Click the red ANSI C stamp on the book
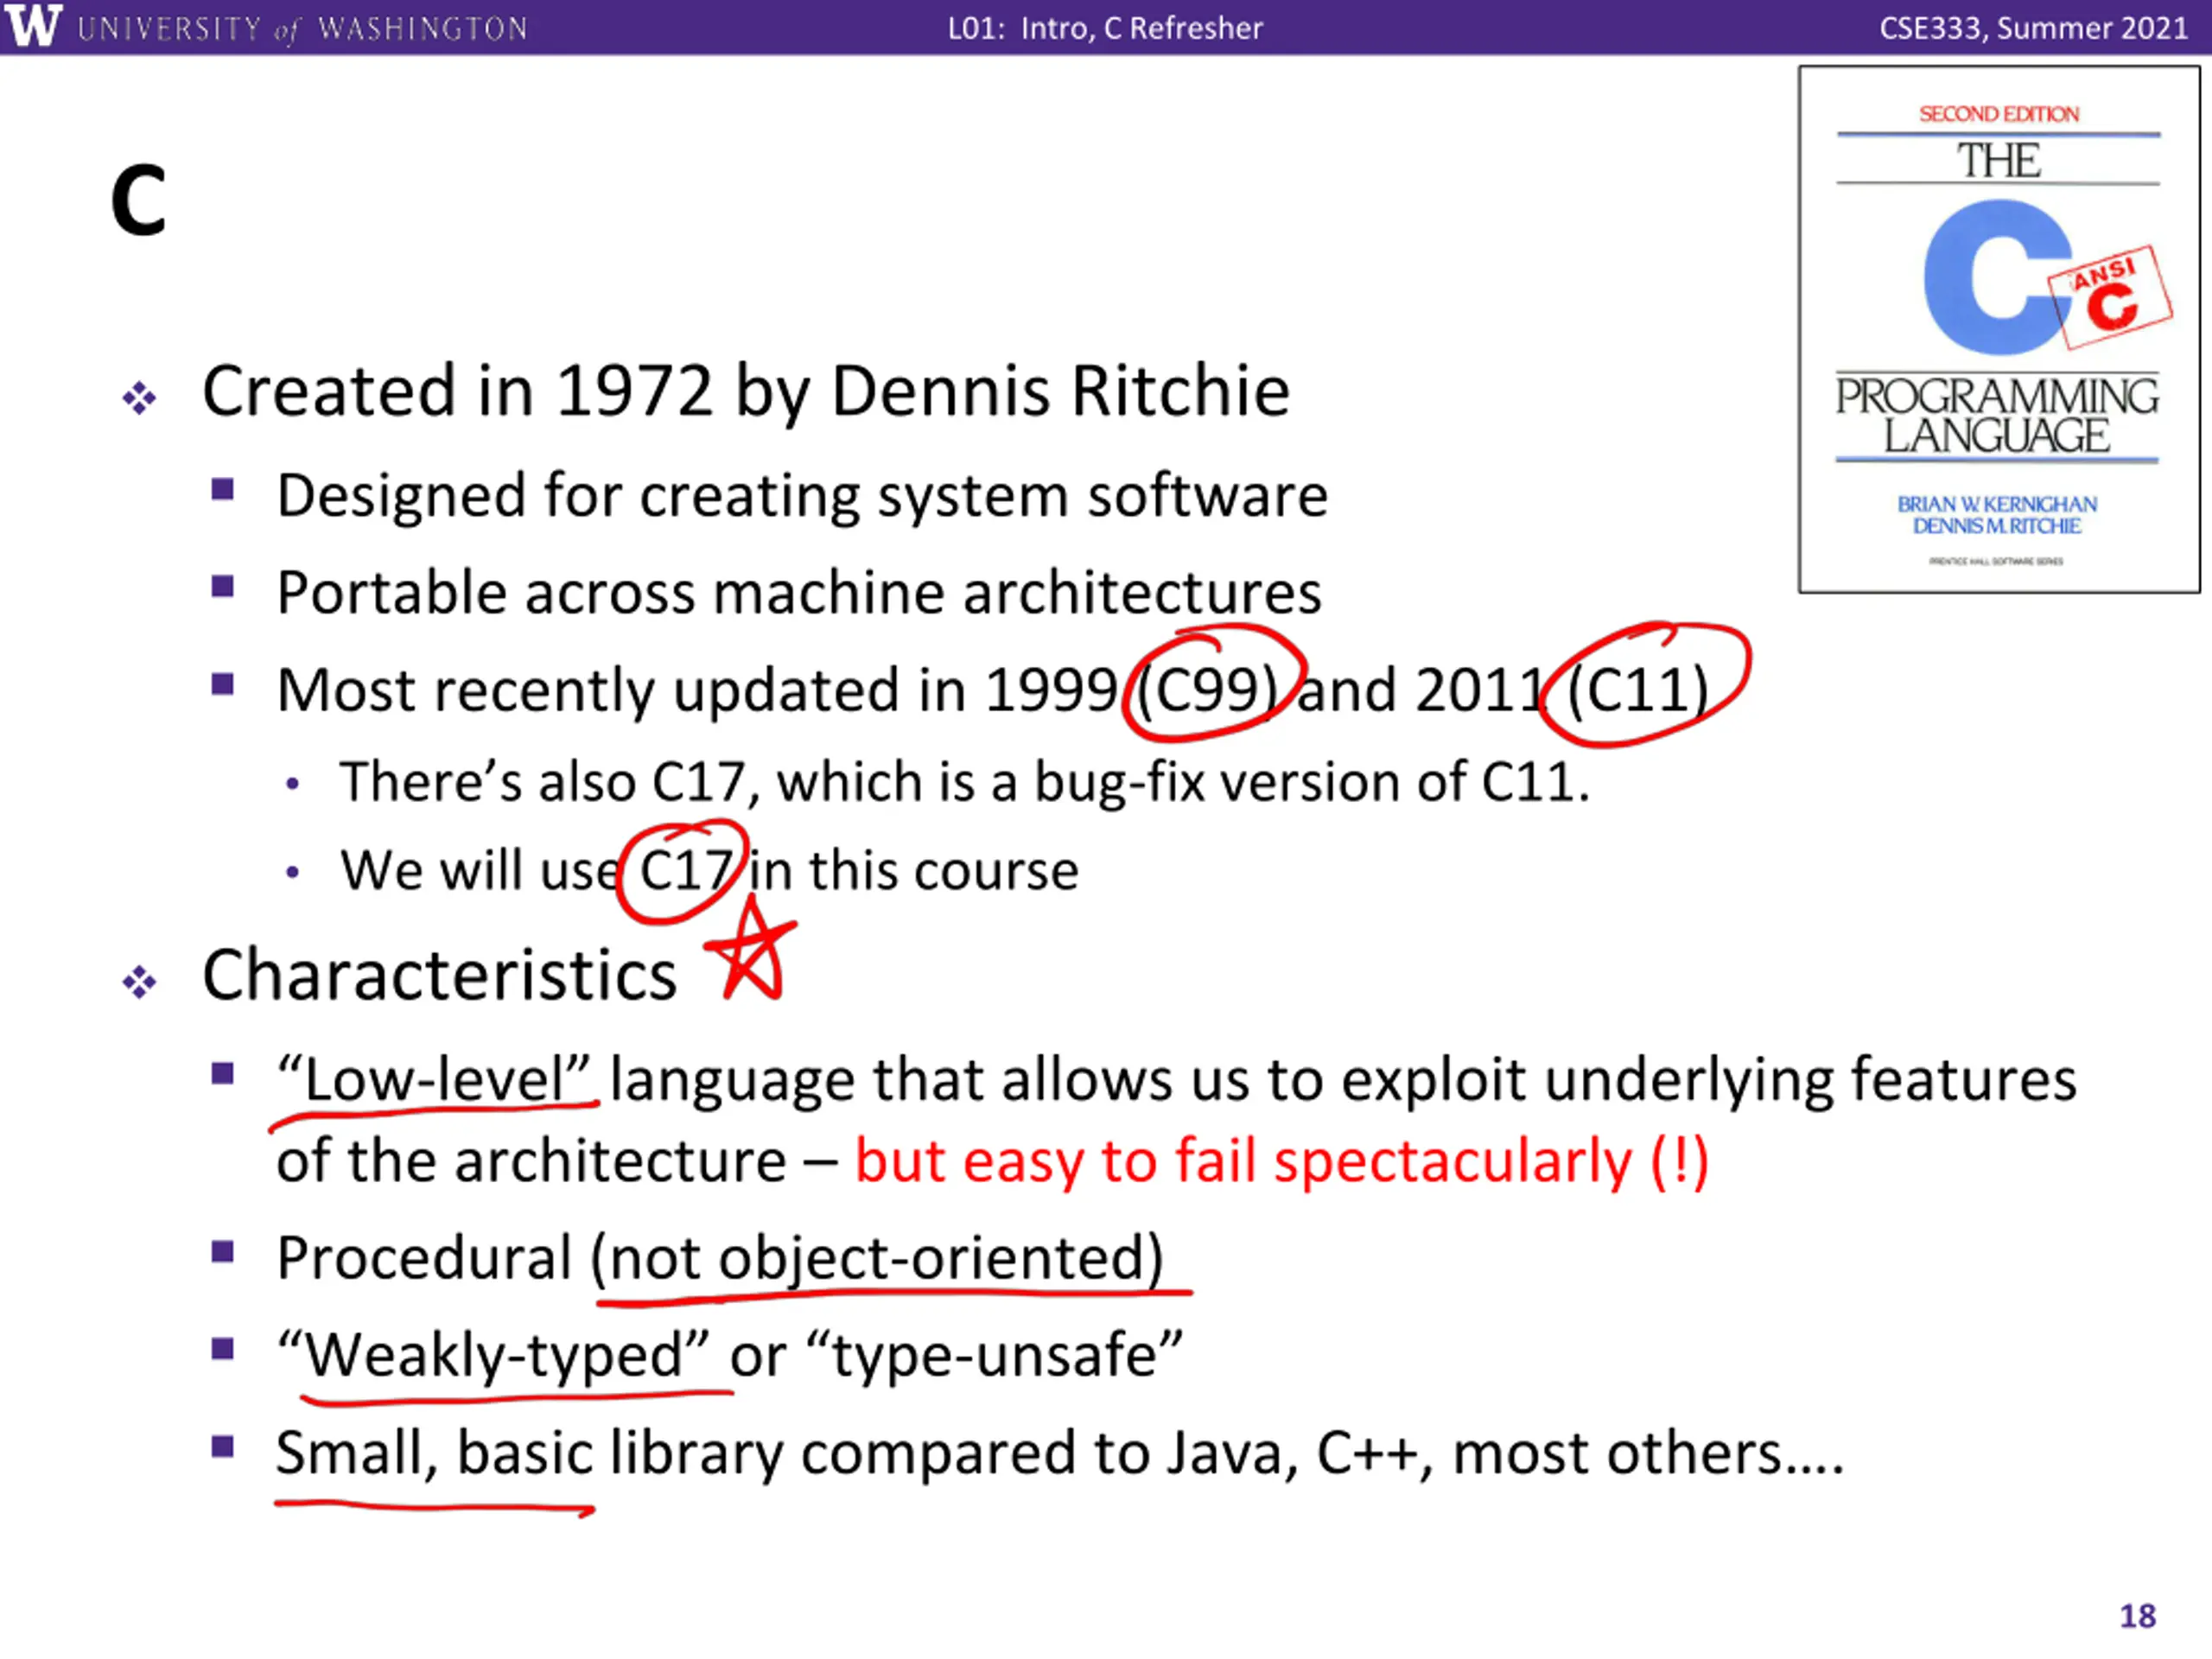This screenshot has width=2212, height=1659. [x=2110, y=297]
